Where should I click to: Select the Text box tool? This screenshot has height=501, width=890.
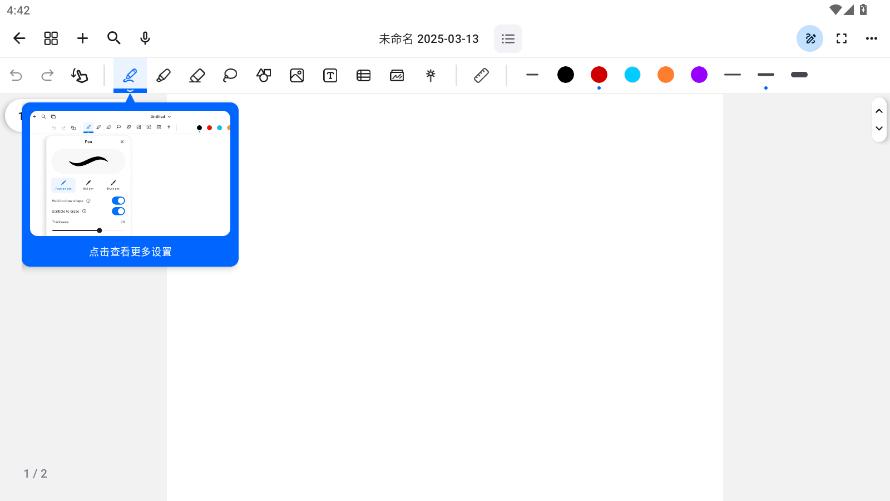330,75
